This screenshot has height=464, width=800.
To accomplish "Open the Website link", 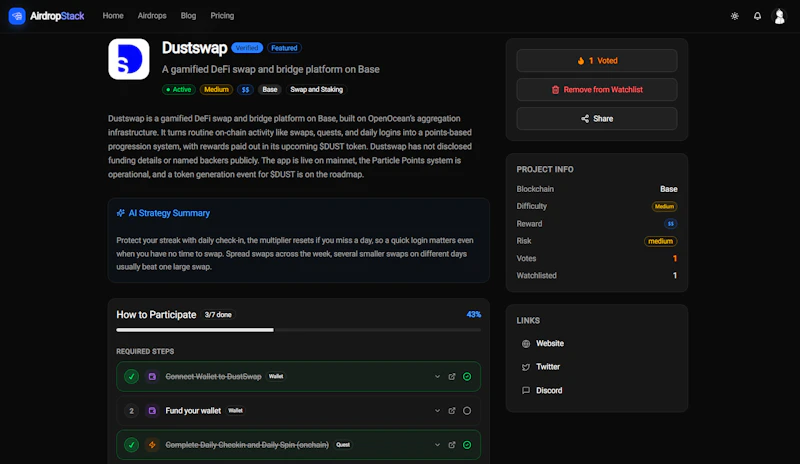I will click(x=550, y=344).
